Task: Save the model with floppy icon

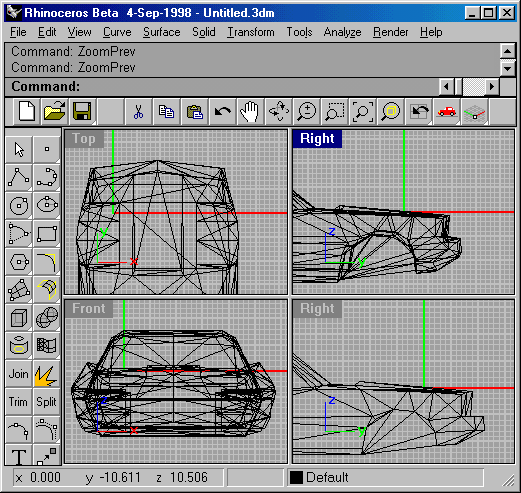Action: point(82,111)
